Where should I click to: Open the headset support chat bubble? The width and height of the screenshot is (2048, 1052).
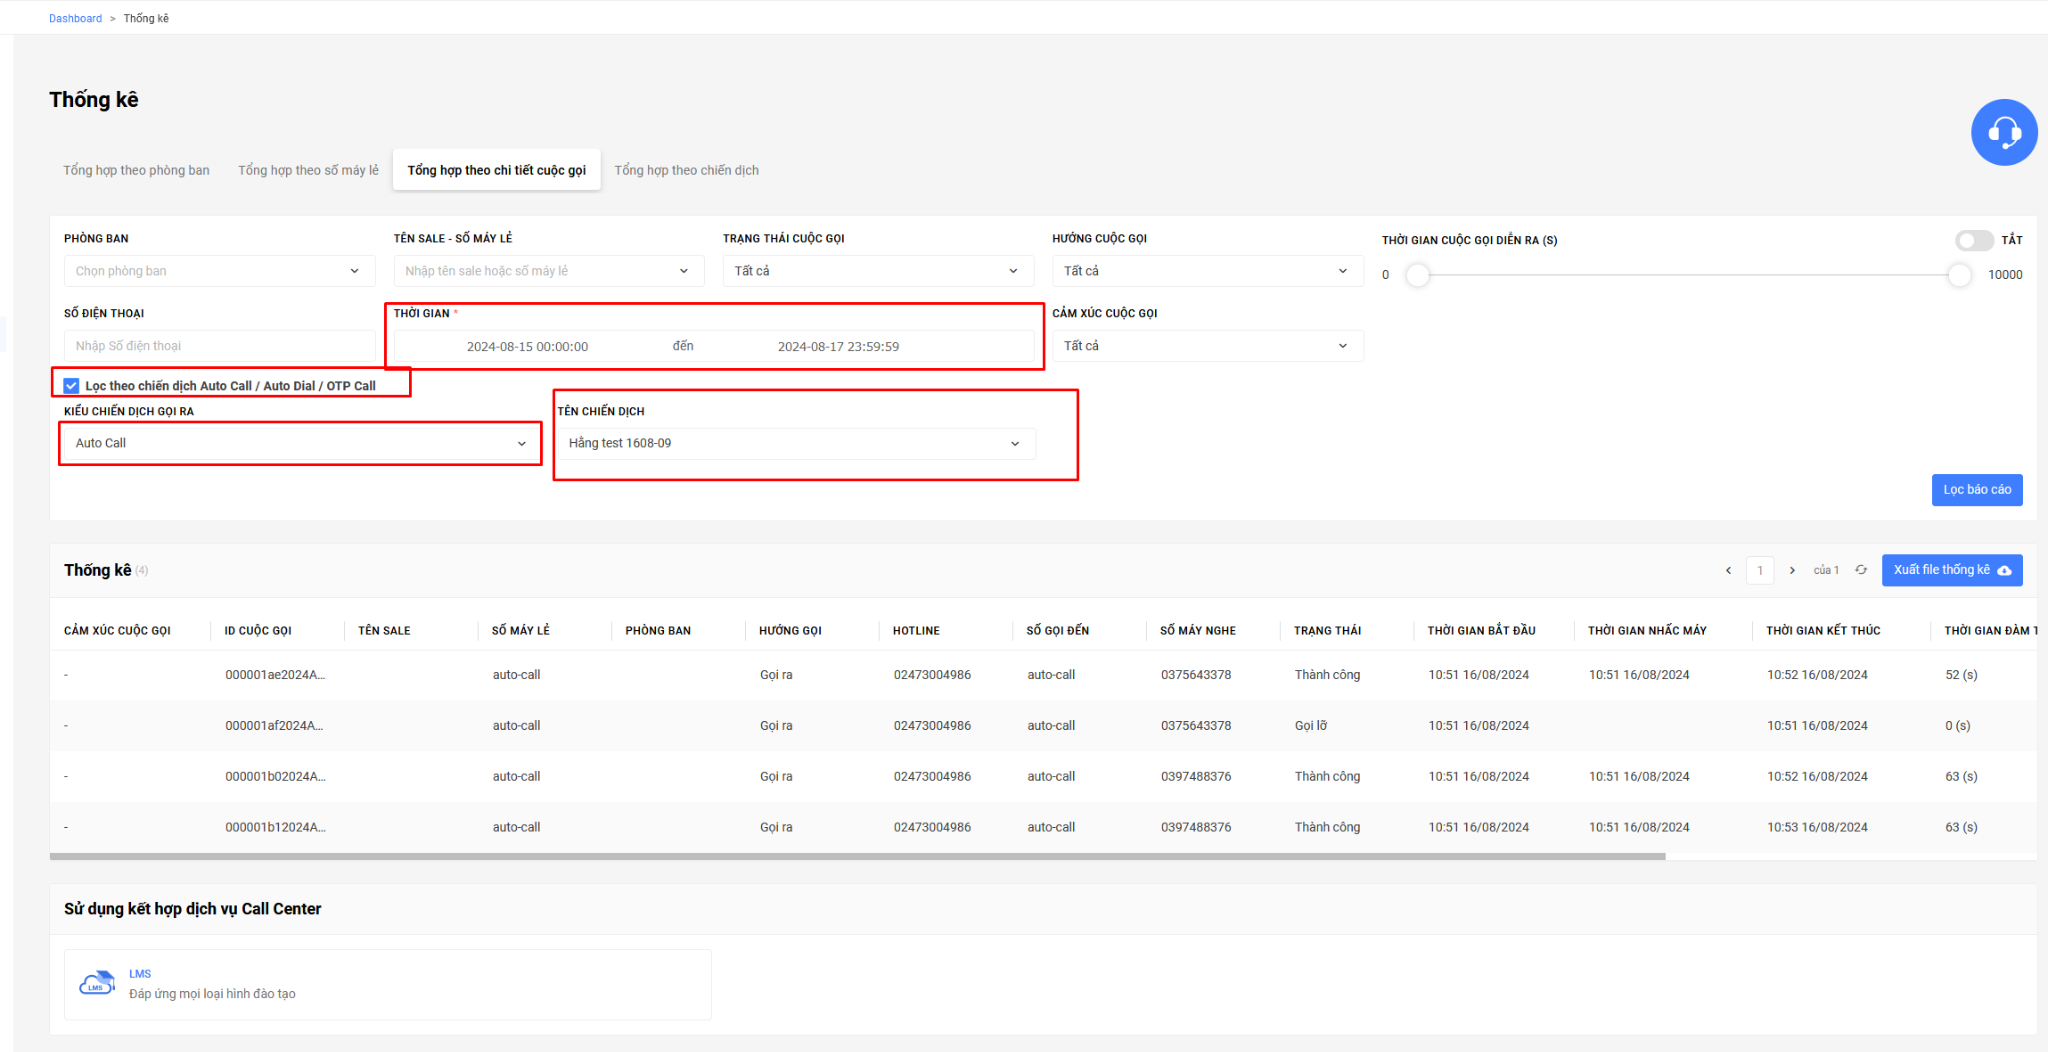[2004, 132]
